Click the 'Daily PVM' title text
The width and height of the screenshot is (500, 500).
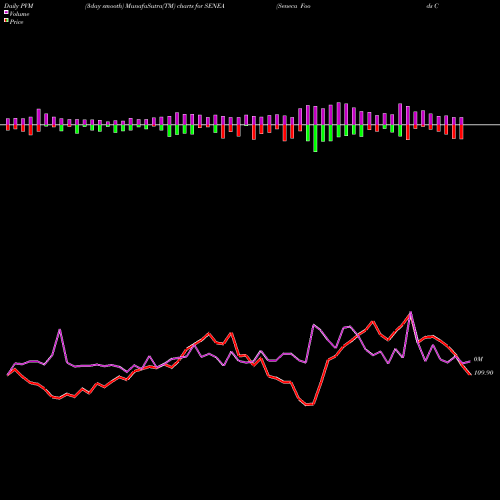click(18, 6)
